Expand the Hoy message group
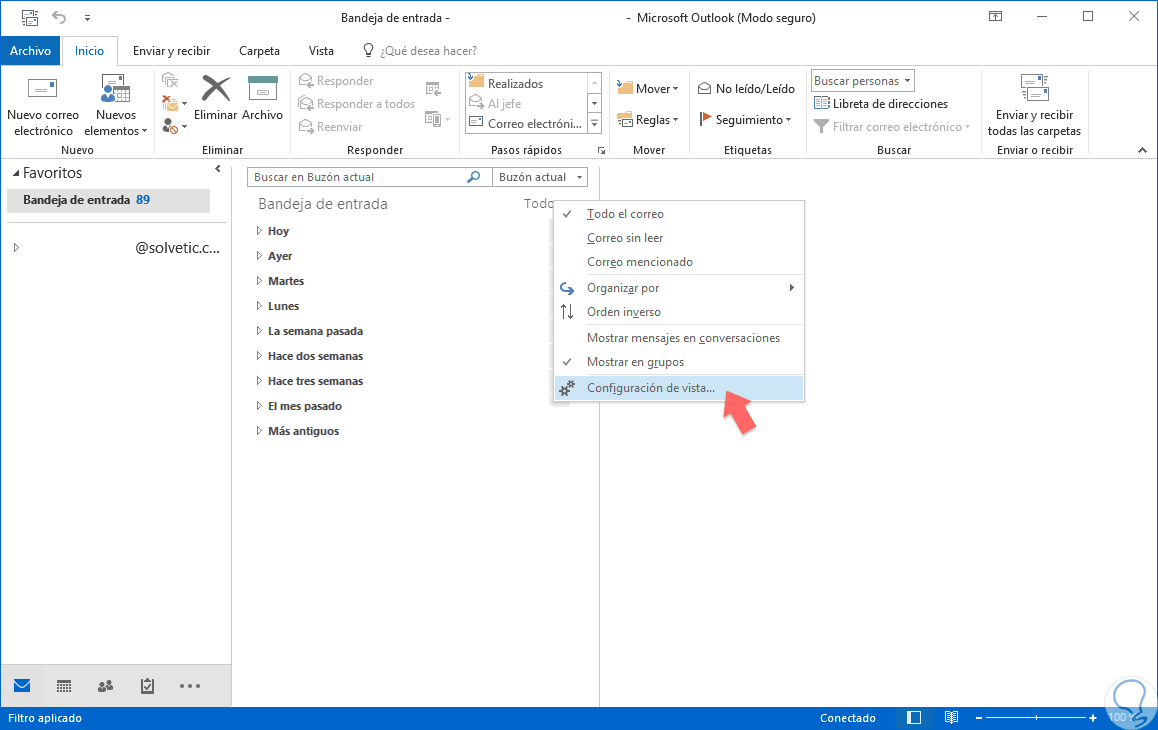This screenshot has width=1158, height=730. pyautogui.click(x=259, y=231)
